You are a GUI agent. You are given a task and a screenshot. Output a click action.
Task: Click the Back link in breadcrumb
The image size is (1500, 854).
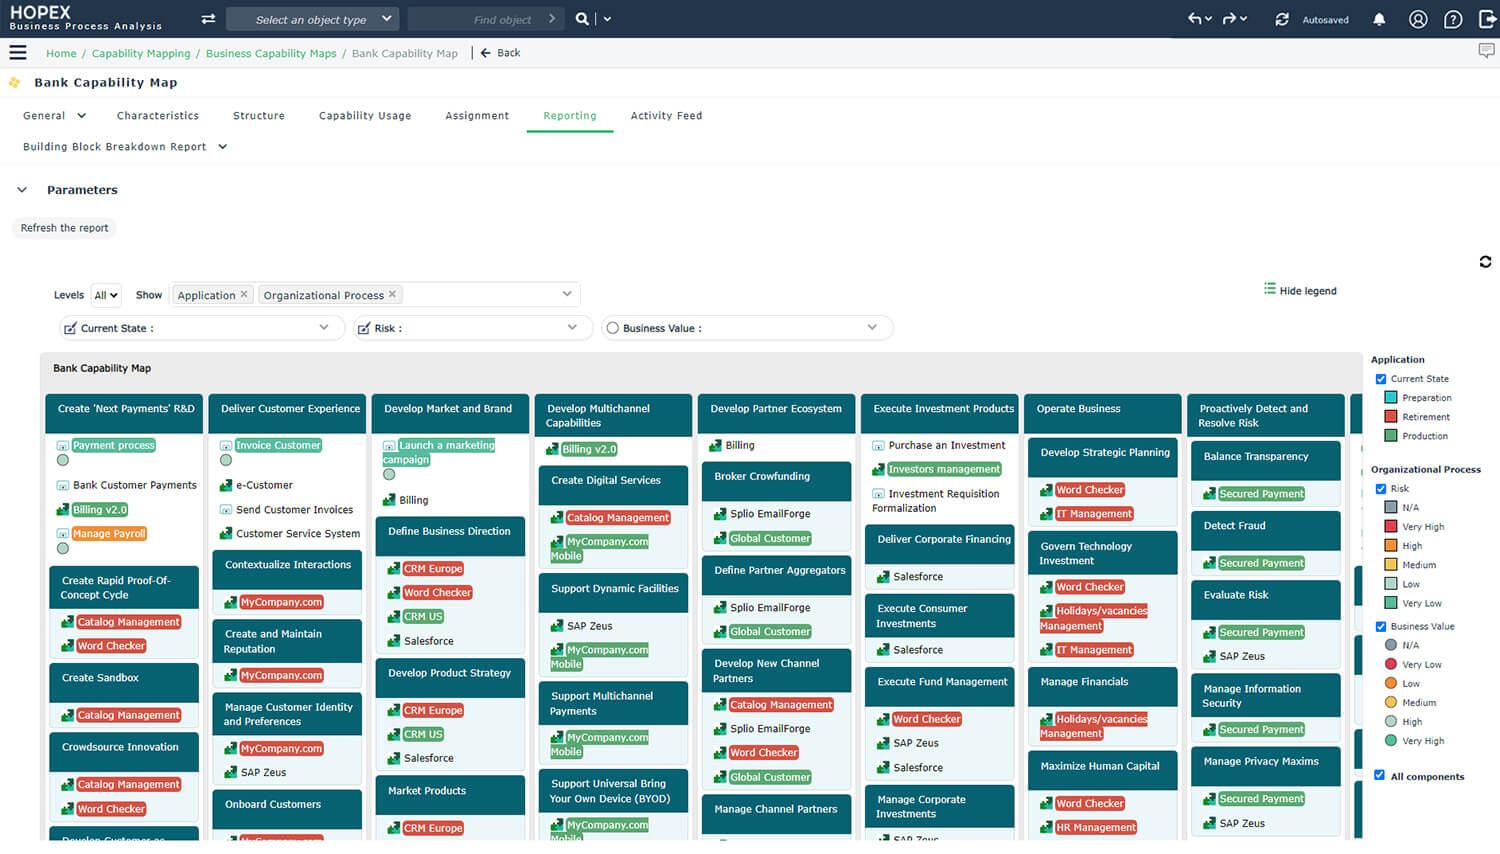[x=501, y=53]
